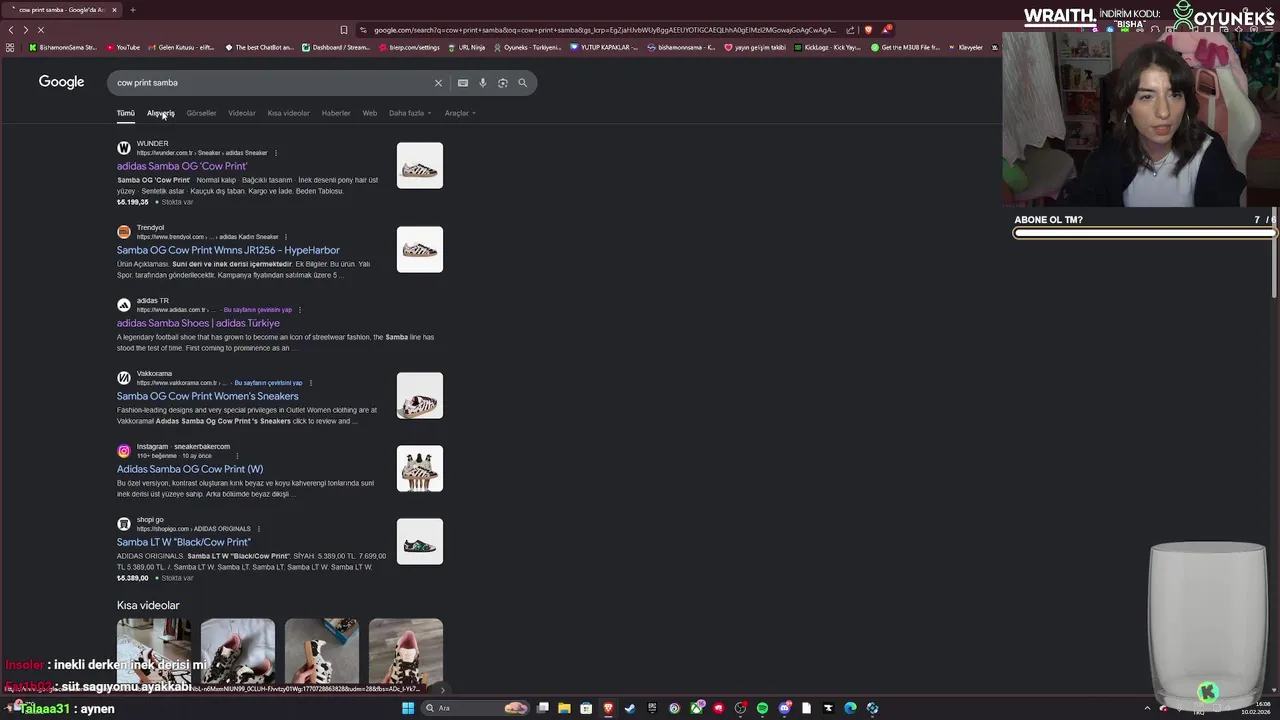The height and width of the screenshot is (720, 1280).
Task: Expand the Araçlar tools dropdown
Action: tap(460, 113)
